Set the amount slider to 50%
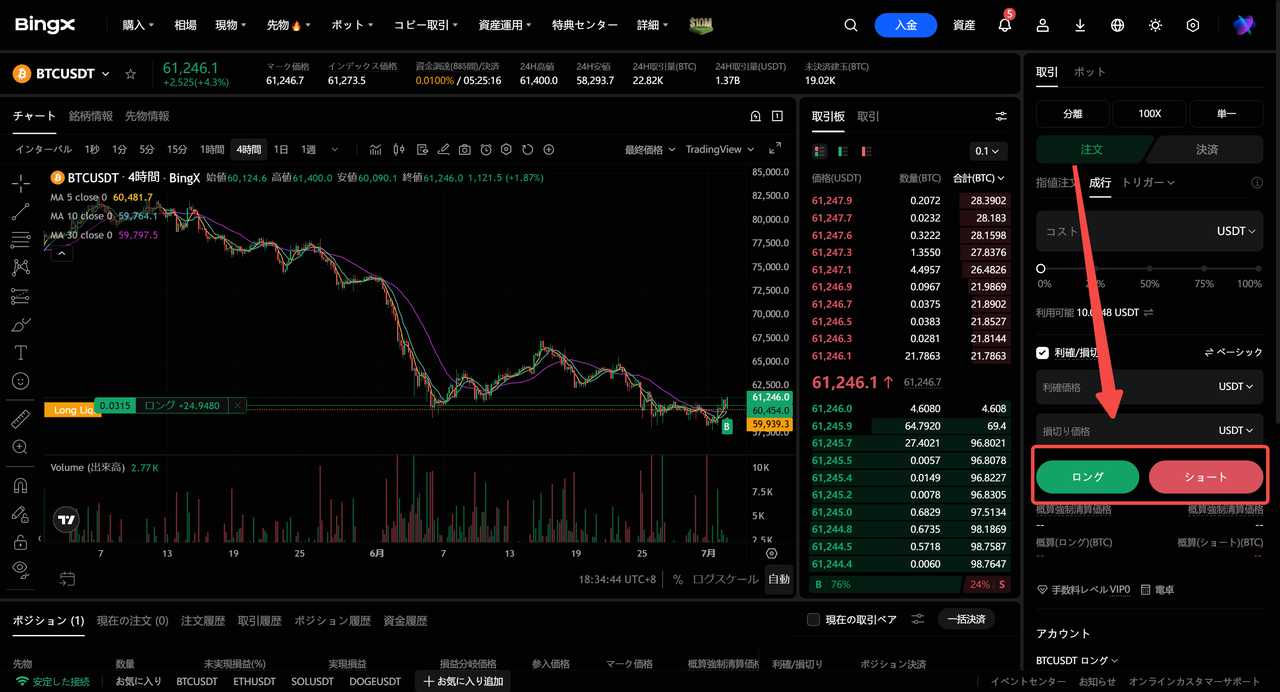The width and height of the screenshot is (1280, 692). coord(1150,269)
